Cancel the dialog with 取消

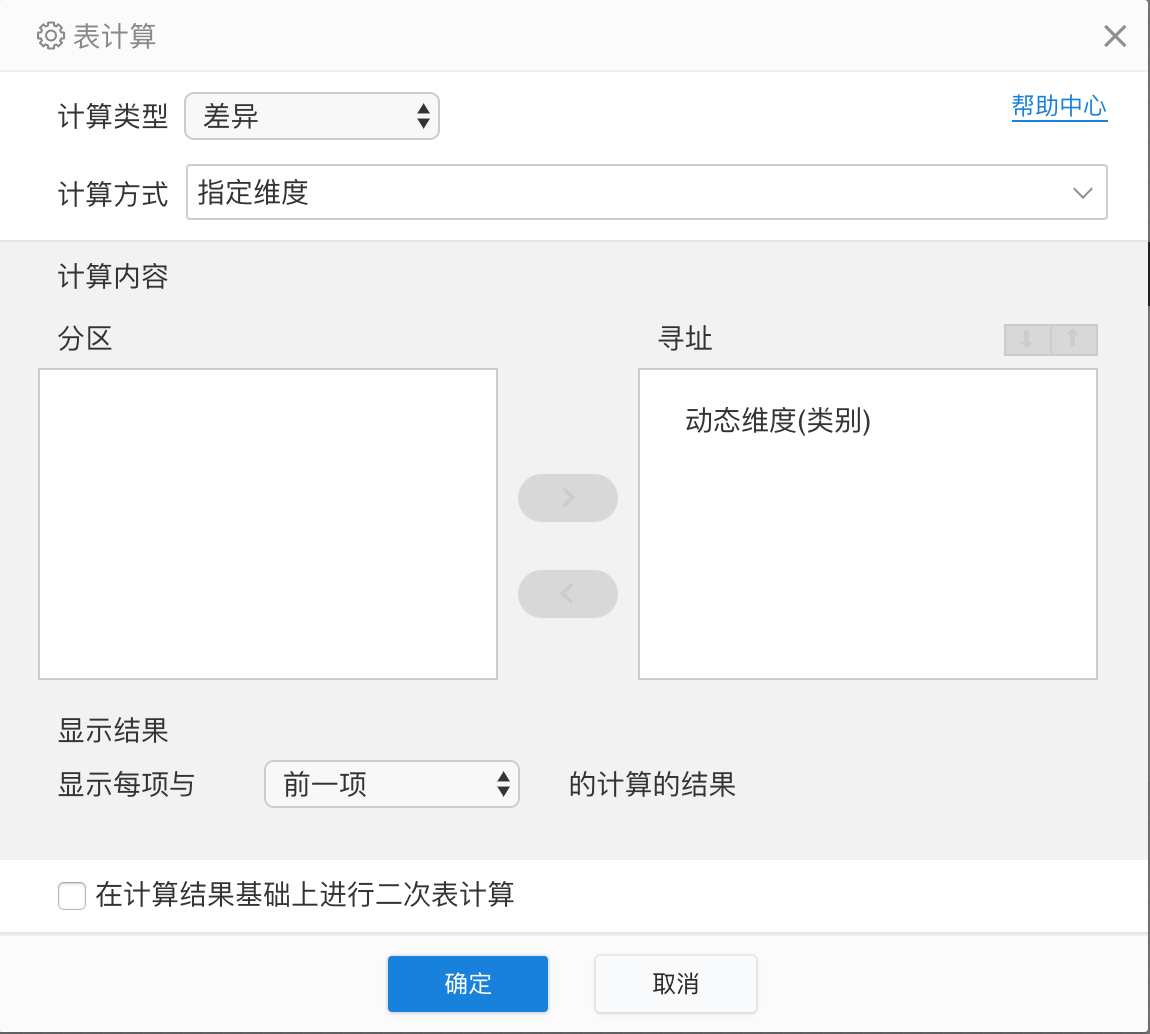(x=675, y=984)
